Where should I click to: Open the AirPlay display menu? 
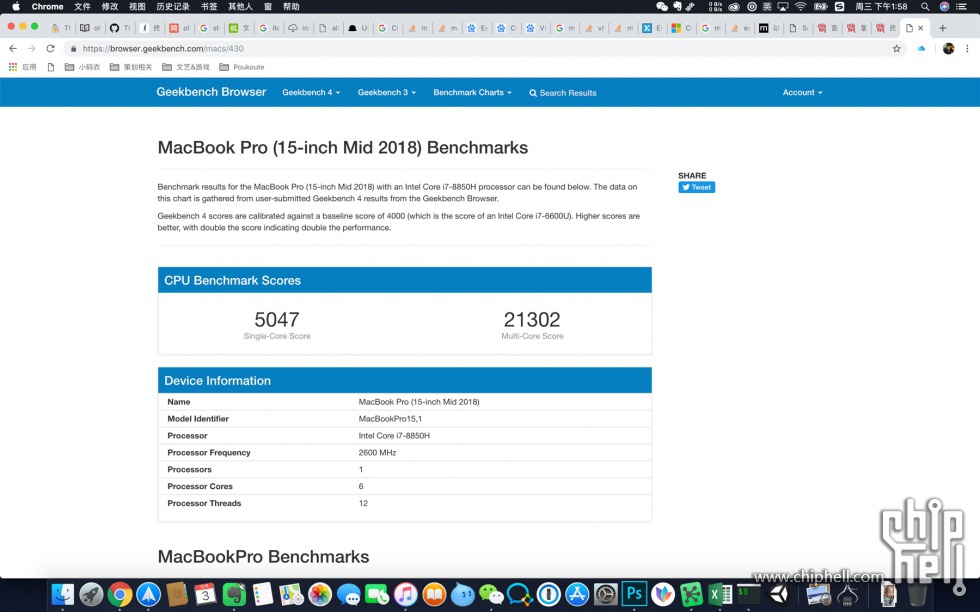pyautogui.click(x=782, y=6)
